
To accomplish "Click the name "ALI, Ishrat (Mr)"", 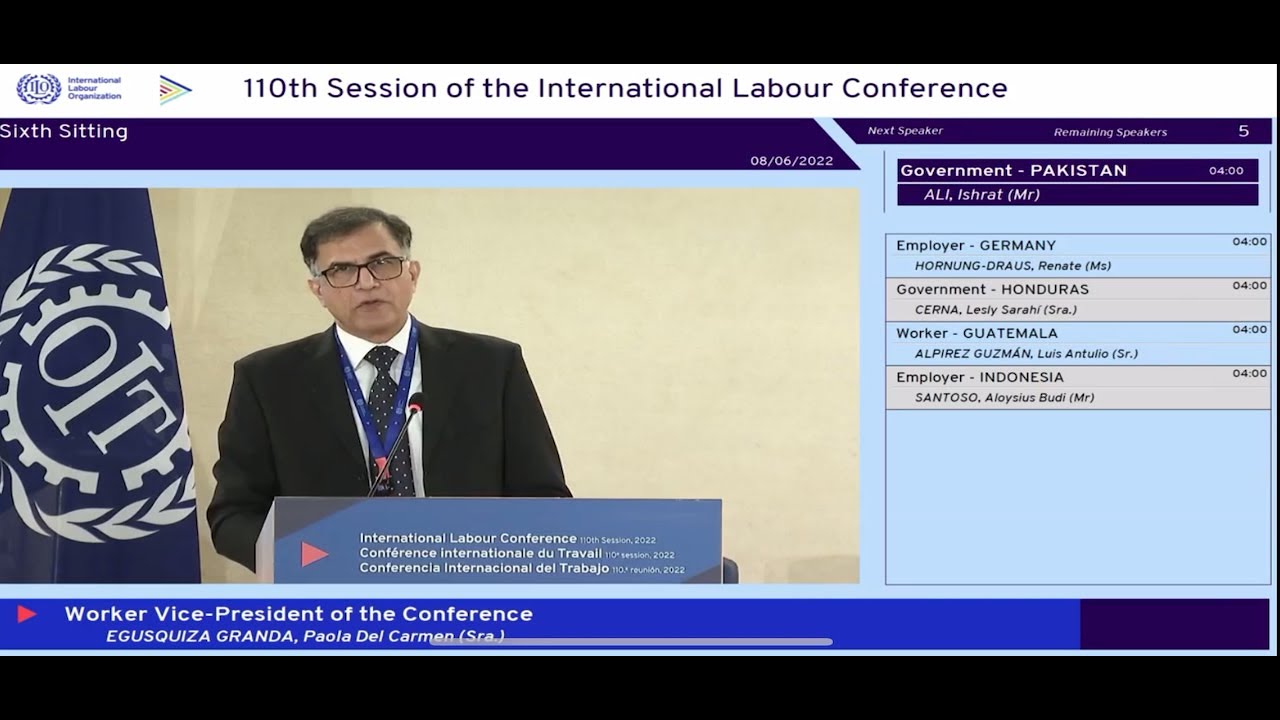I will [982, 195].
